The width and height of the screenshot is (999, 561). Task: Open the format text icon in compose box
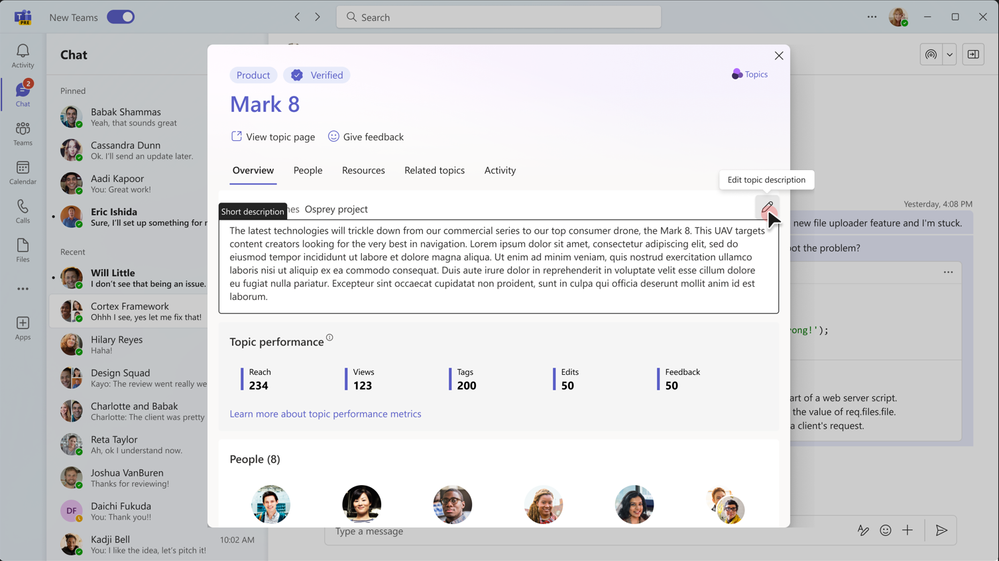pyautogui.click(x=863, y=530)
